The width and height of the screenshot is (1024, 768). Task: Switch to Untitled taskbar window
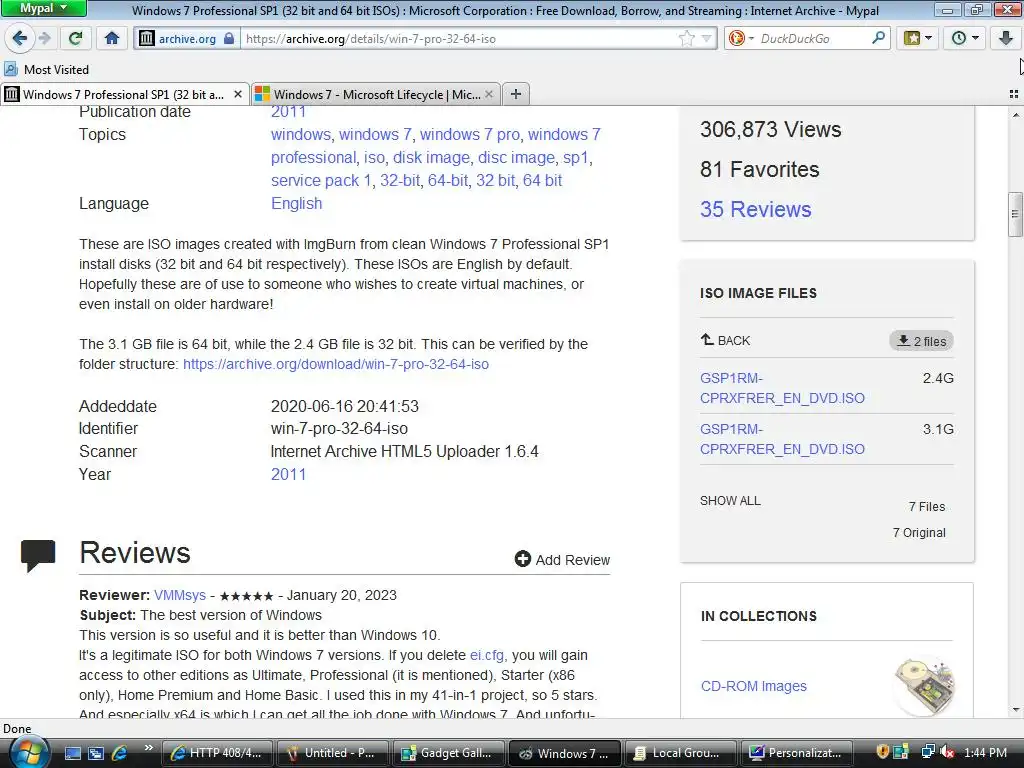click(332, 753)
